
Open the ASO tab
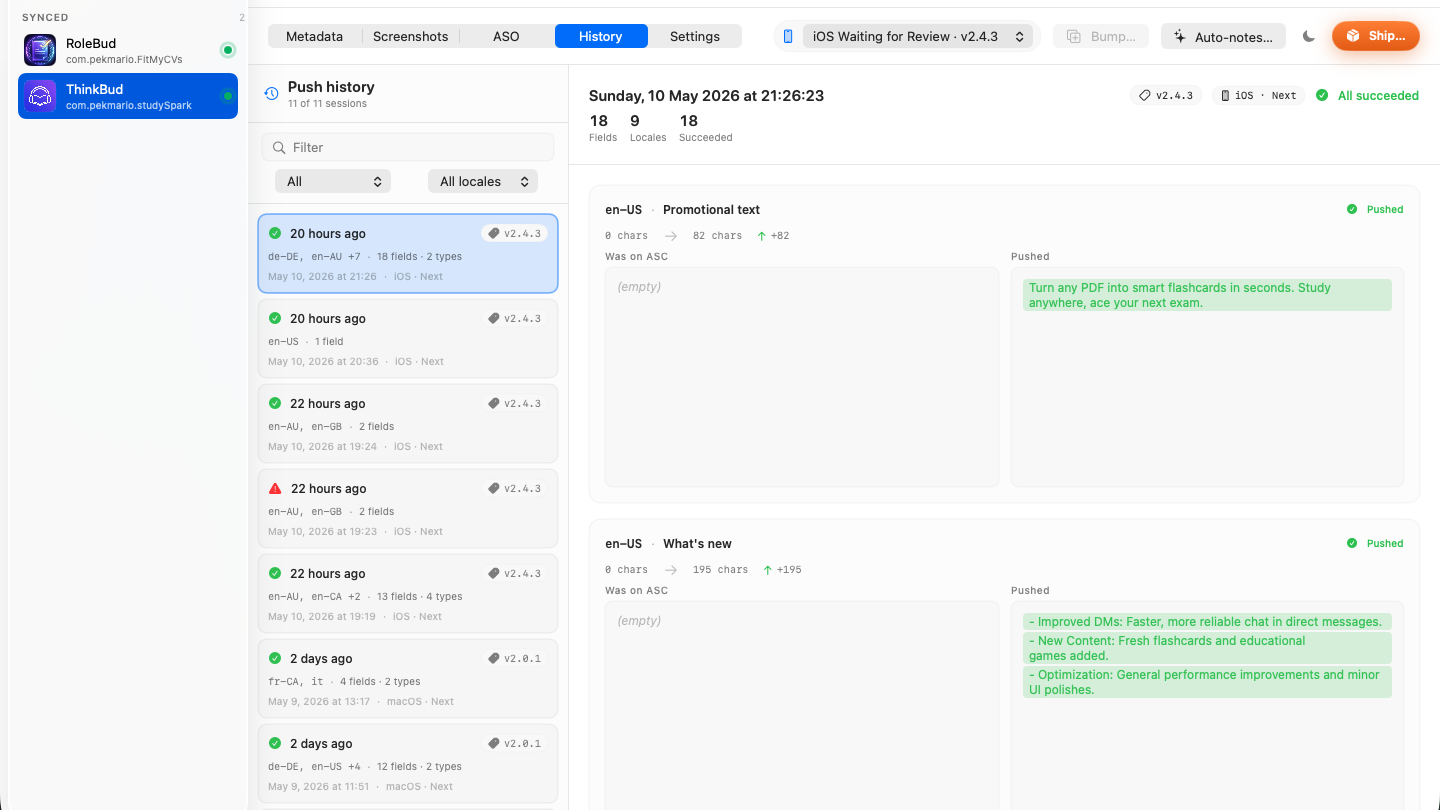(506, 36)
